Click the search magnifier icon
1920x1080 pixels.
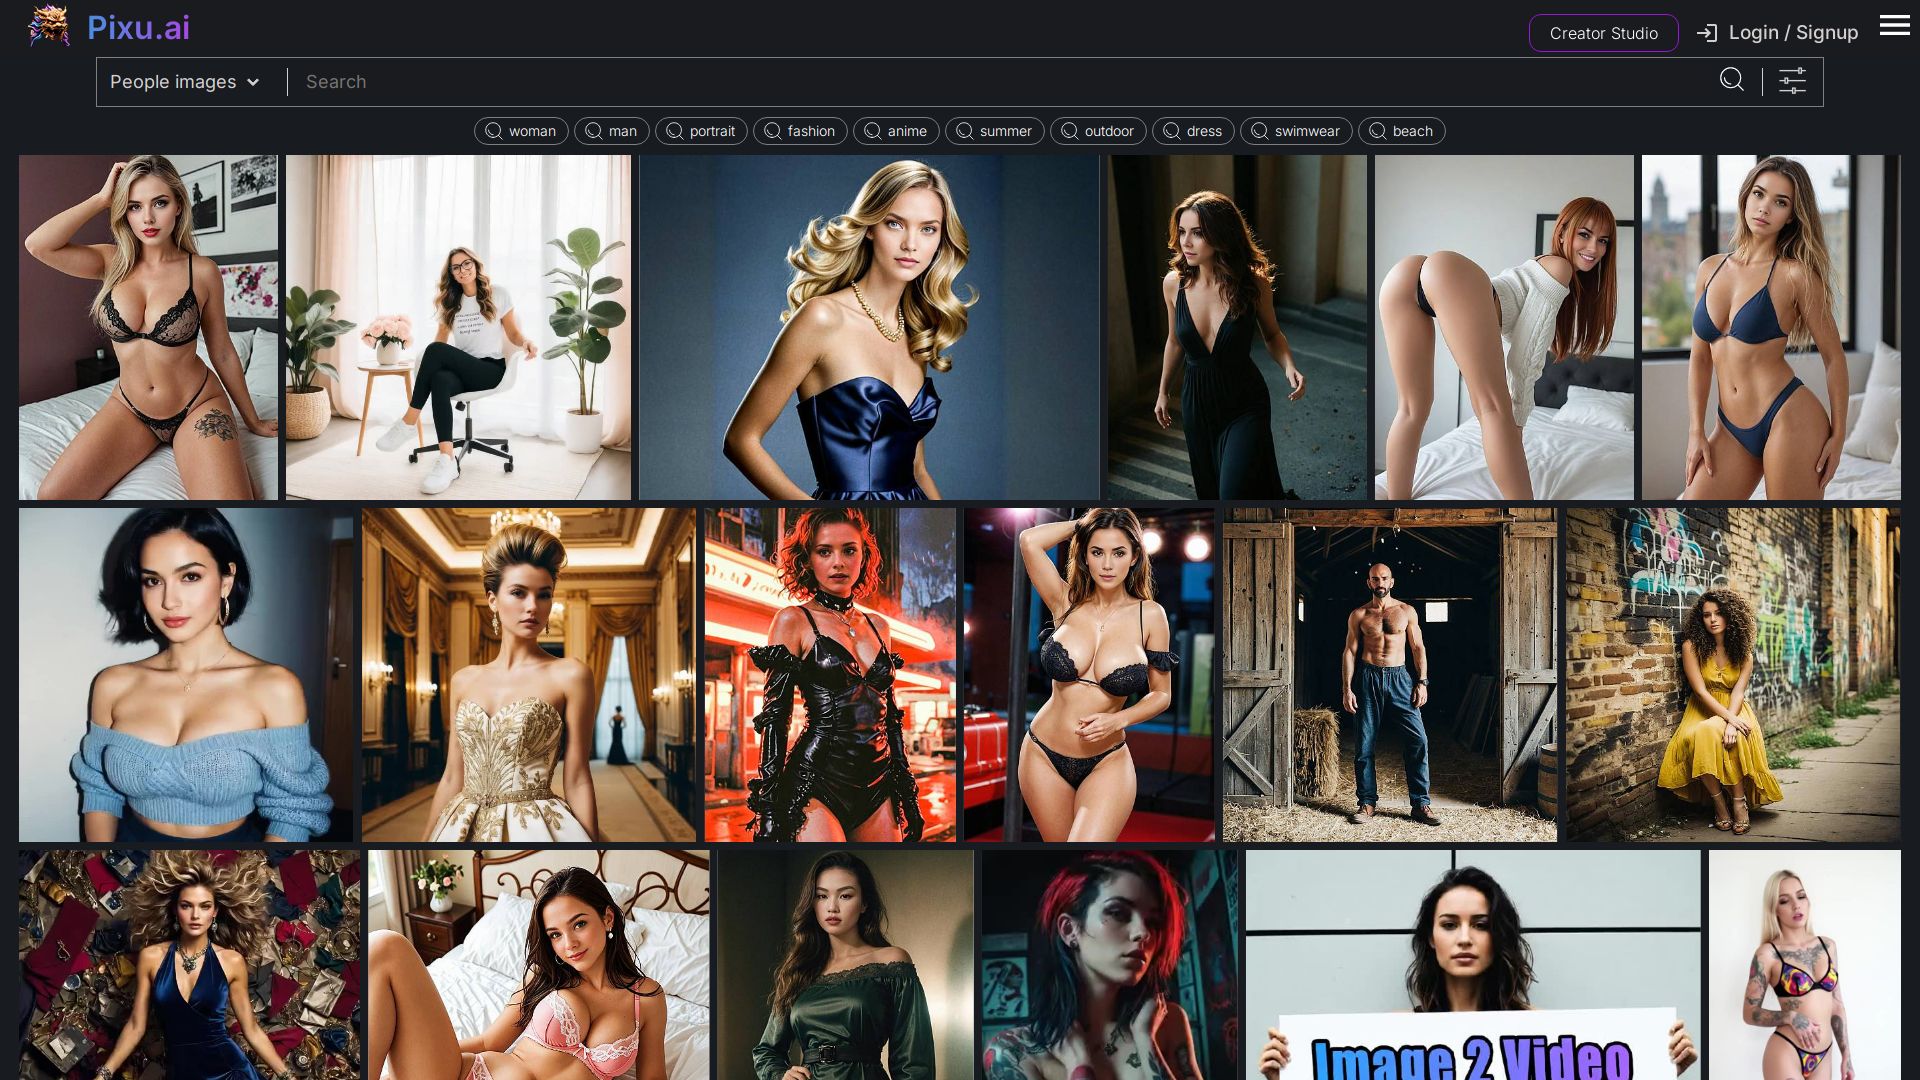click(1731, 80)
